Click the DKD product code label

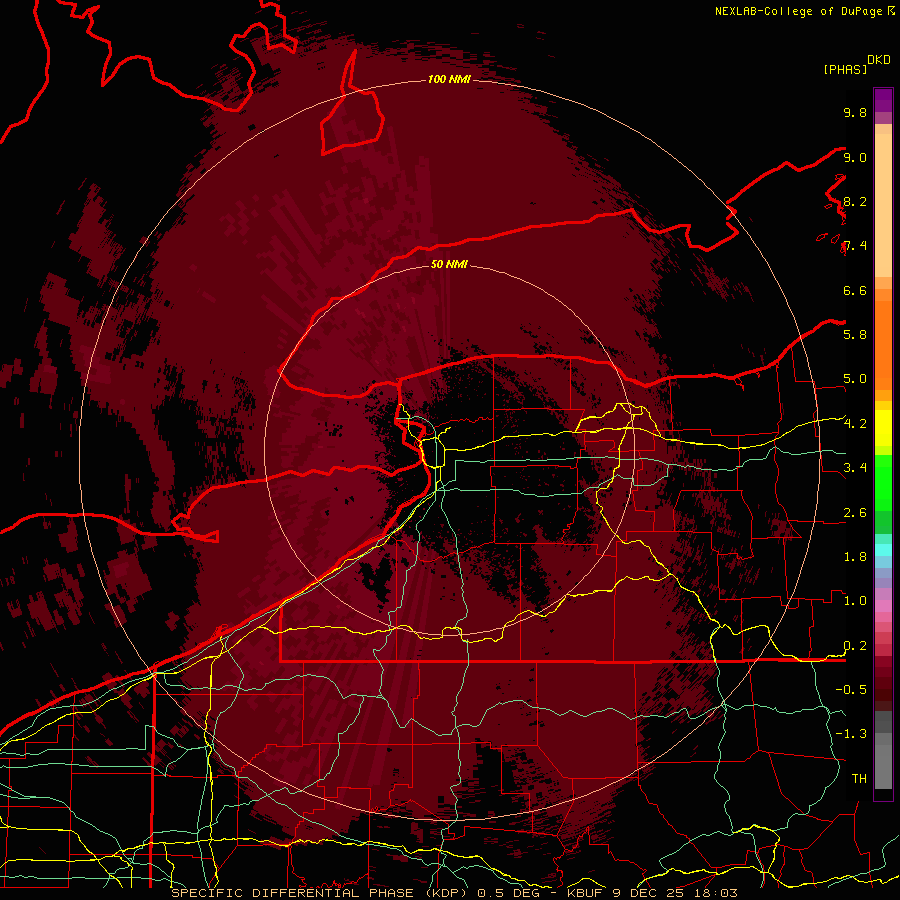click(x=879, y=60)
